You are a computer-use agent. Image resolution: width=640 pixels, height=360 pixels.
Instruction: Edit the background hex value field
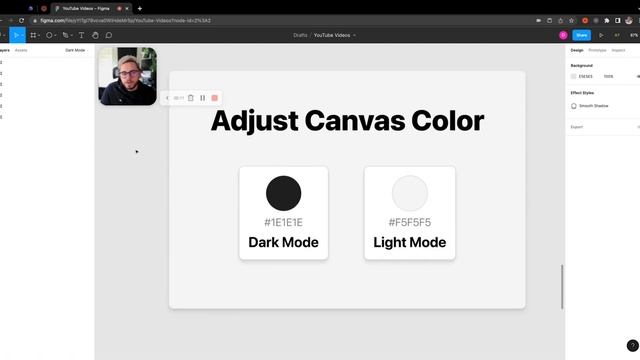(586, 76)
